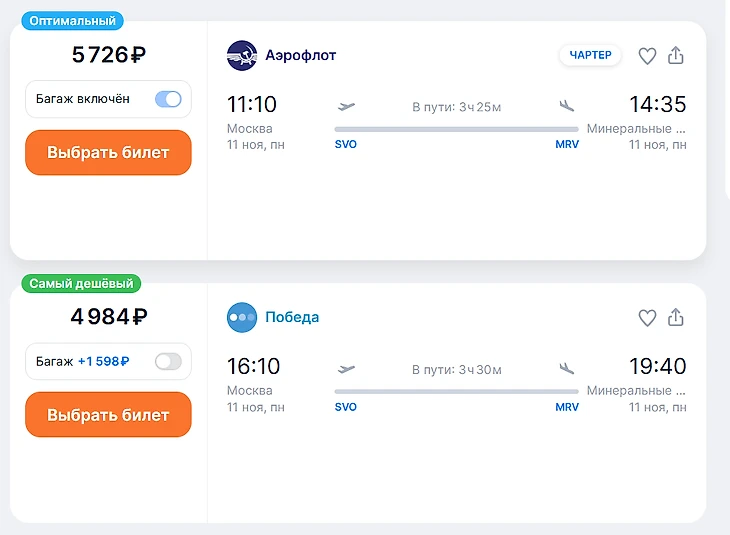Viewport: 730px width, 535px height.
Task: Select the 4 984₽ ticket button
Action: (x=108, y=415)
